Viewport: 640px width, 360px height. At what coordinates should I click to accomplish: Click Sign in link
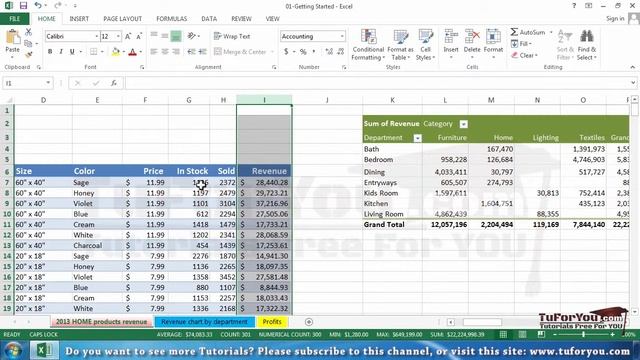[615, 19]
